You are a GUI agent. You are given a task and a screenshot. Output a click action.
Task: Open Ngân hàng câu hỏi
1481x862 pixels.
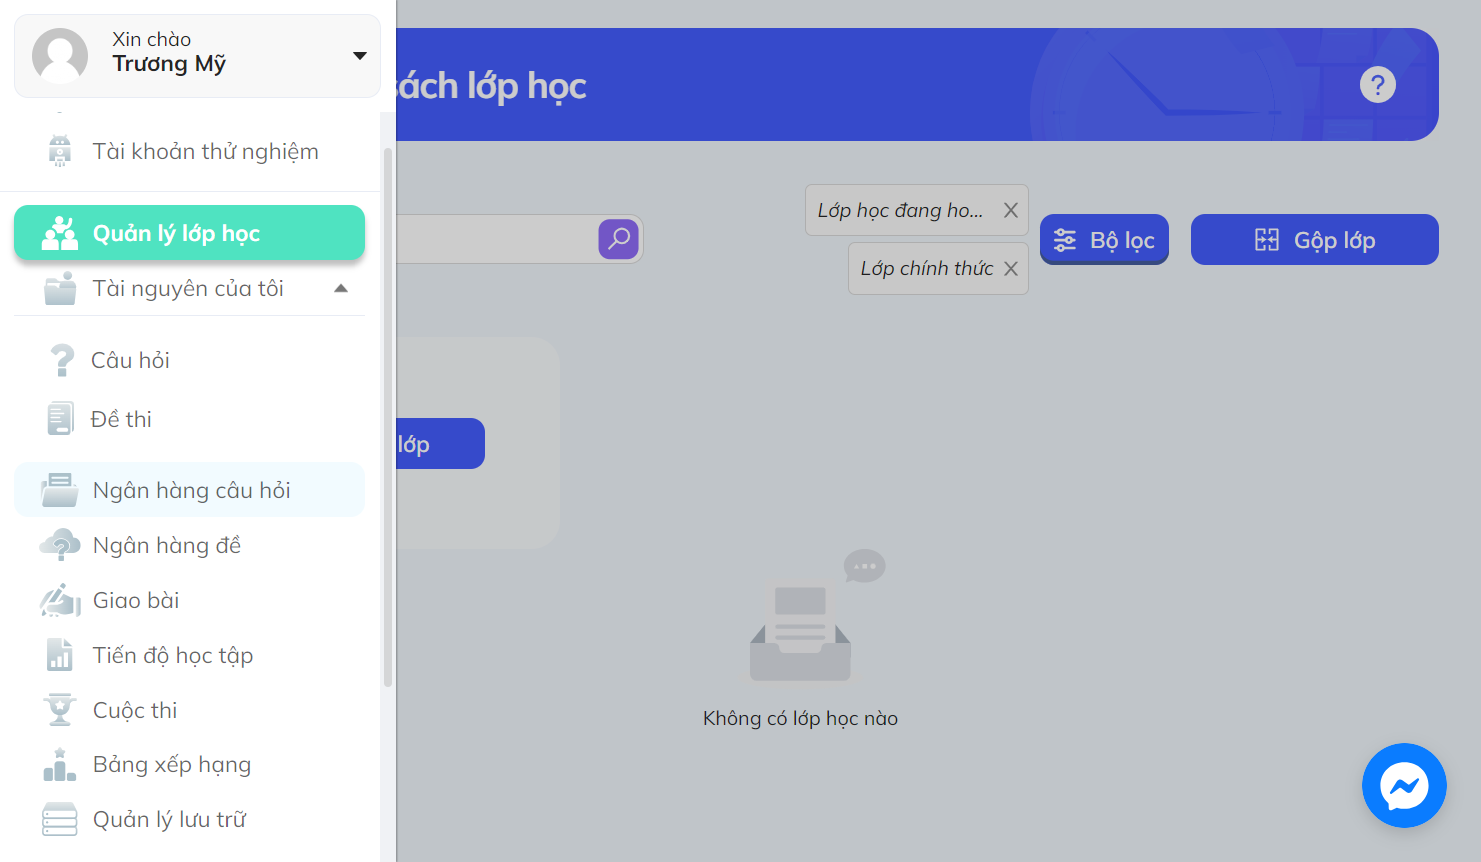click(190, 490)
